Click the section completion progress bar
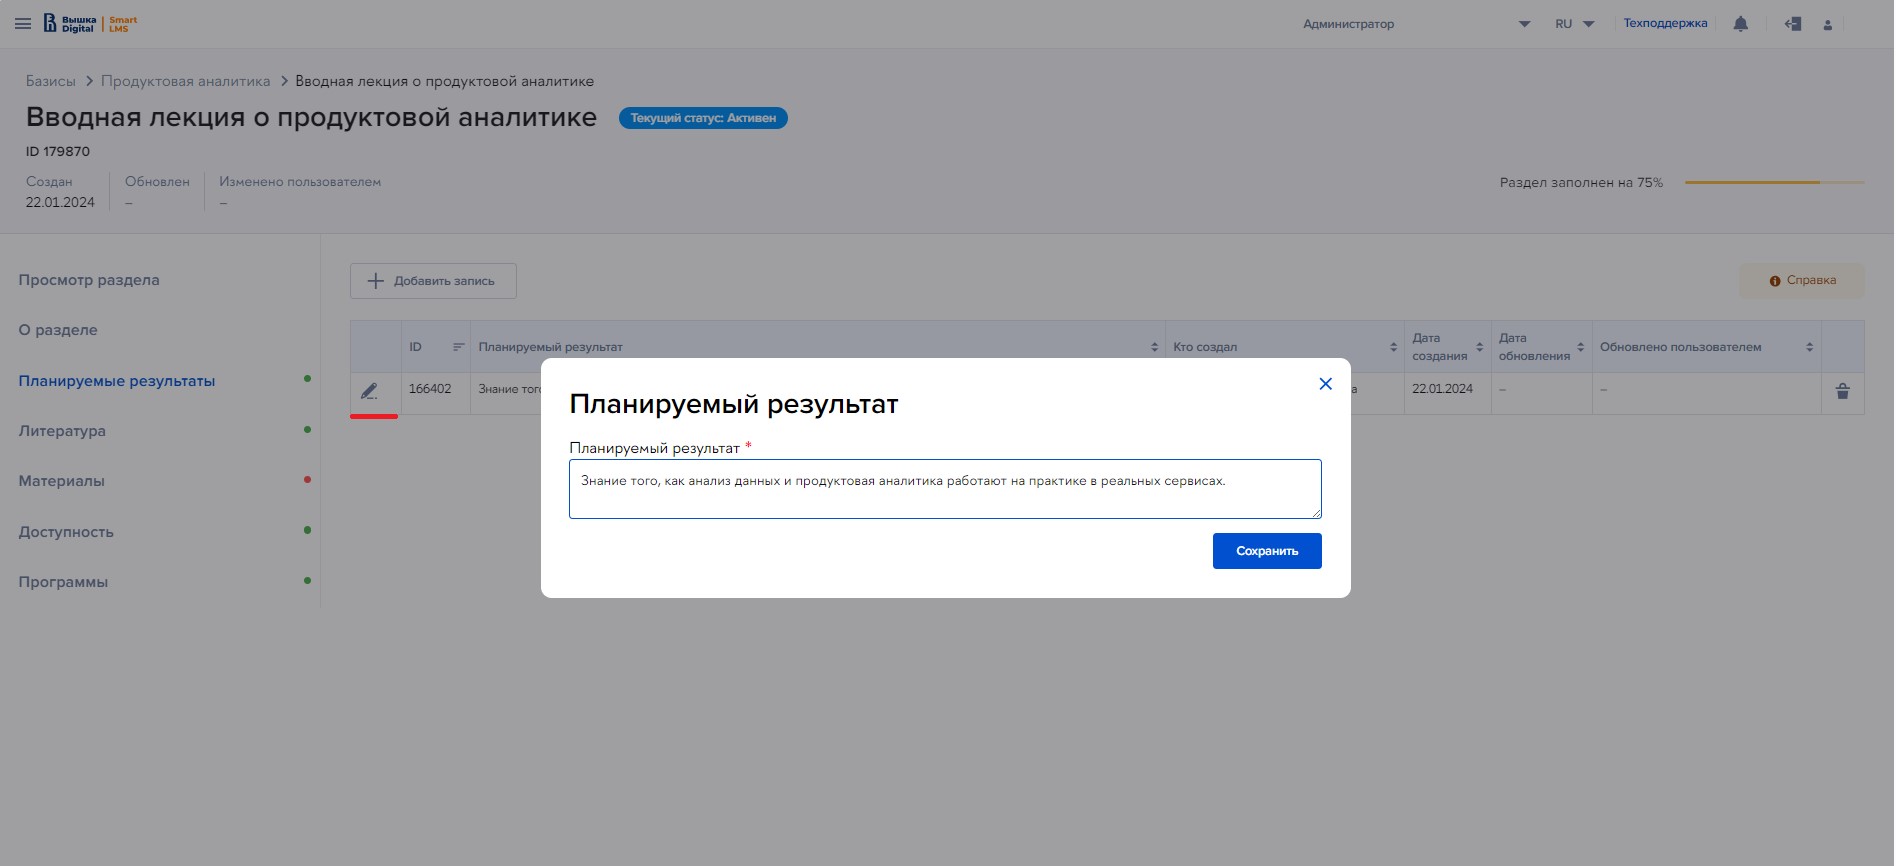The width and height of the screenshot is (1896, 866). [1774, 182]
